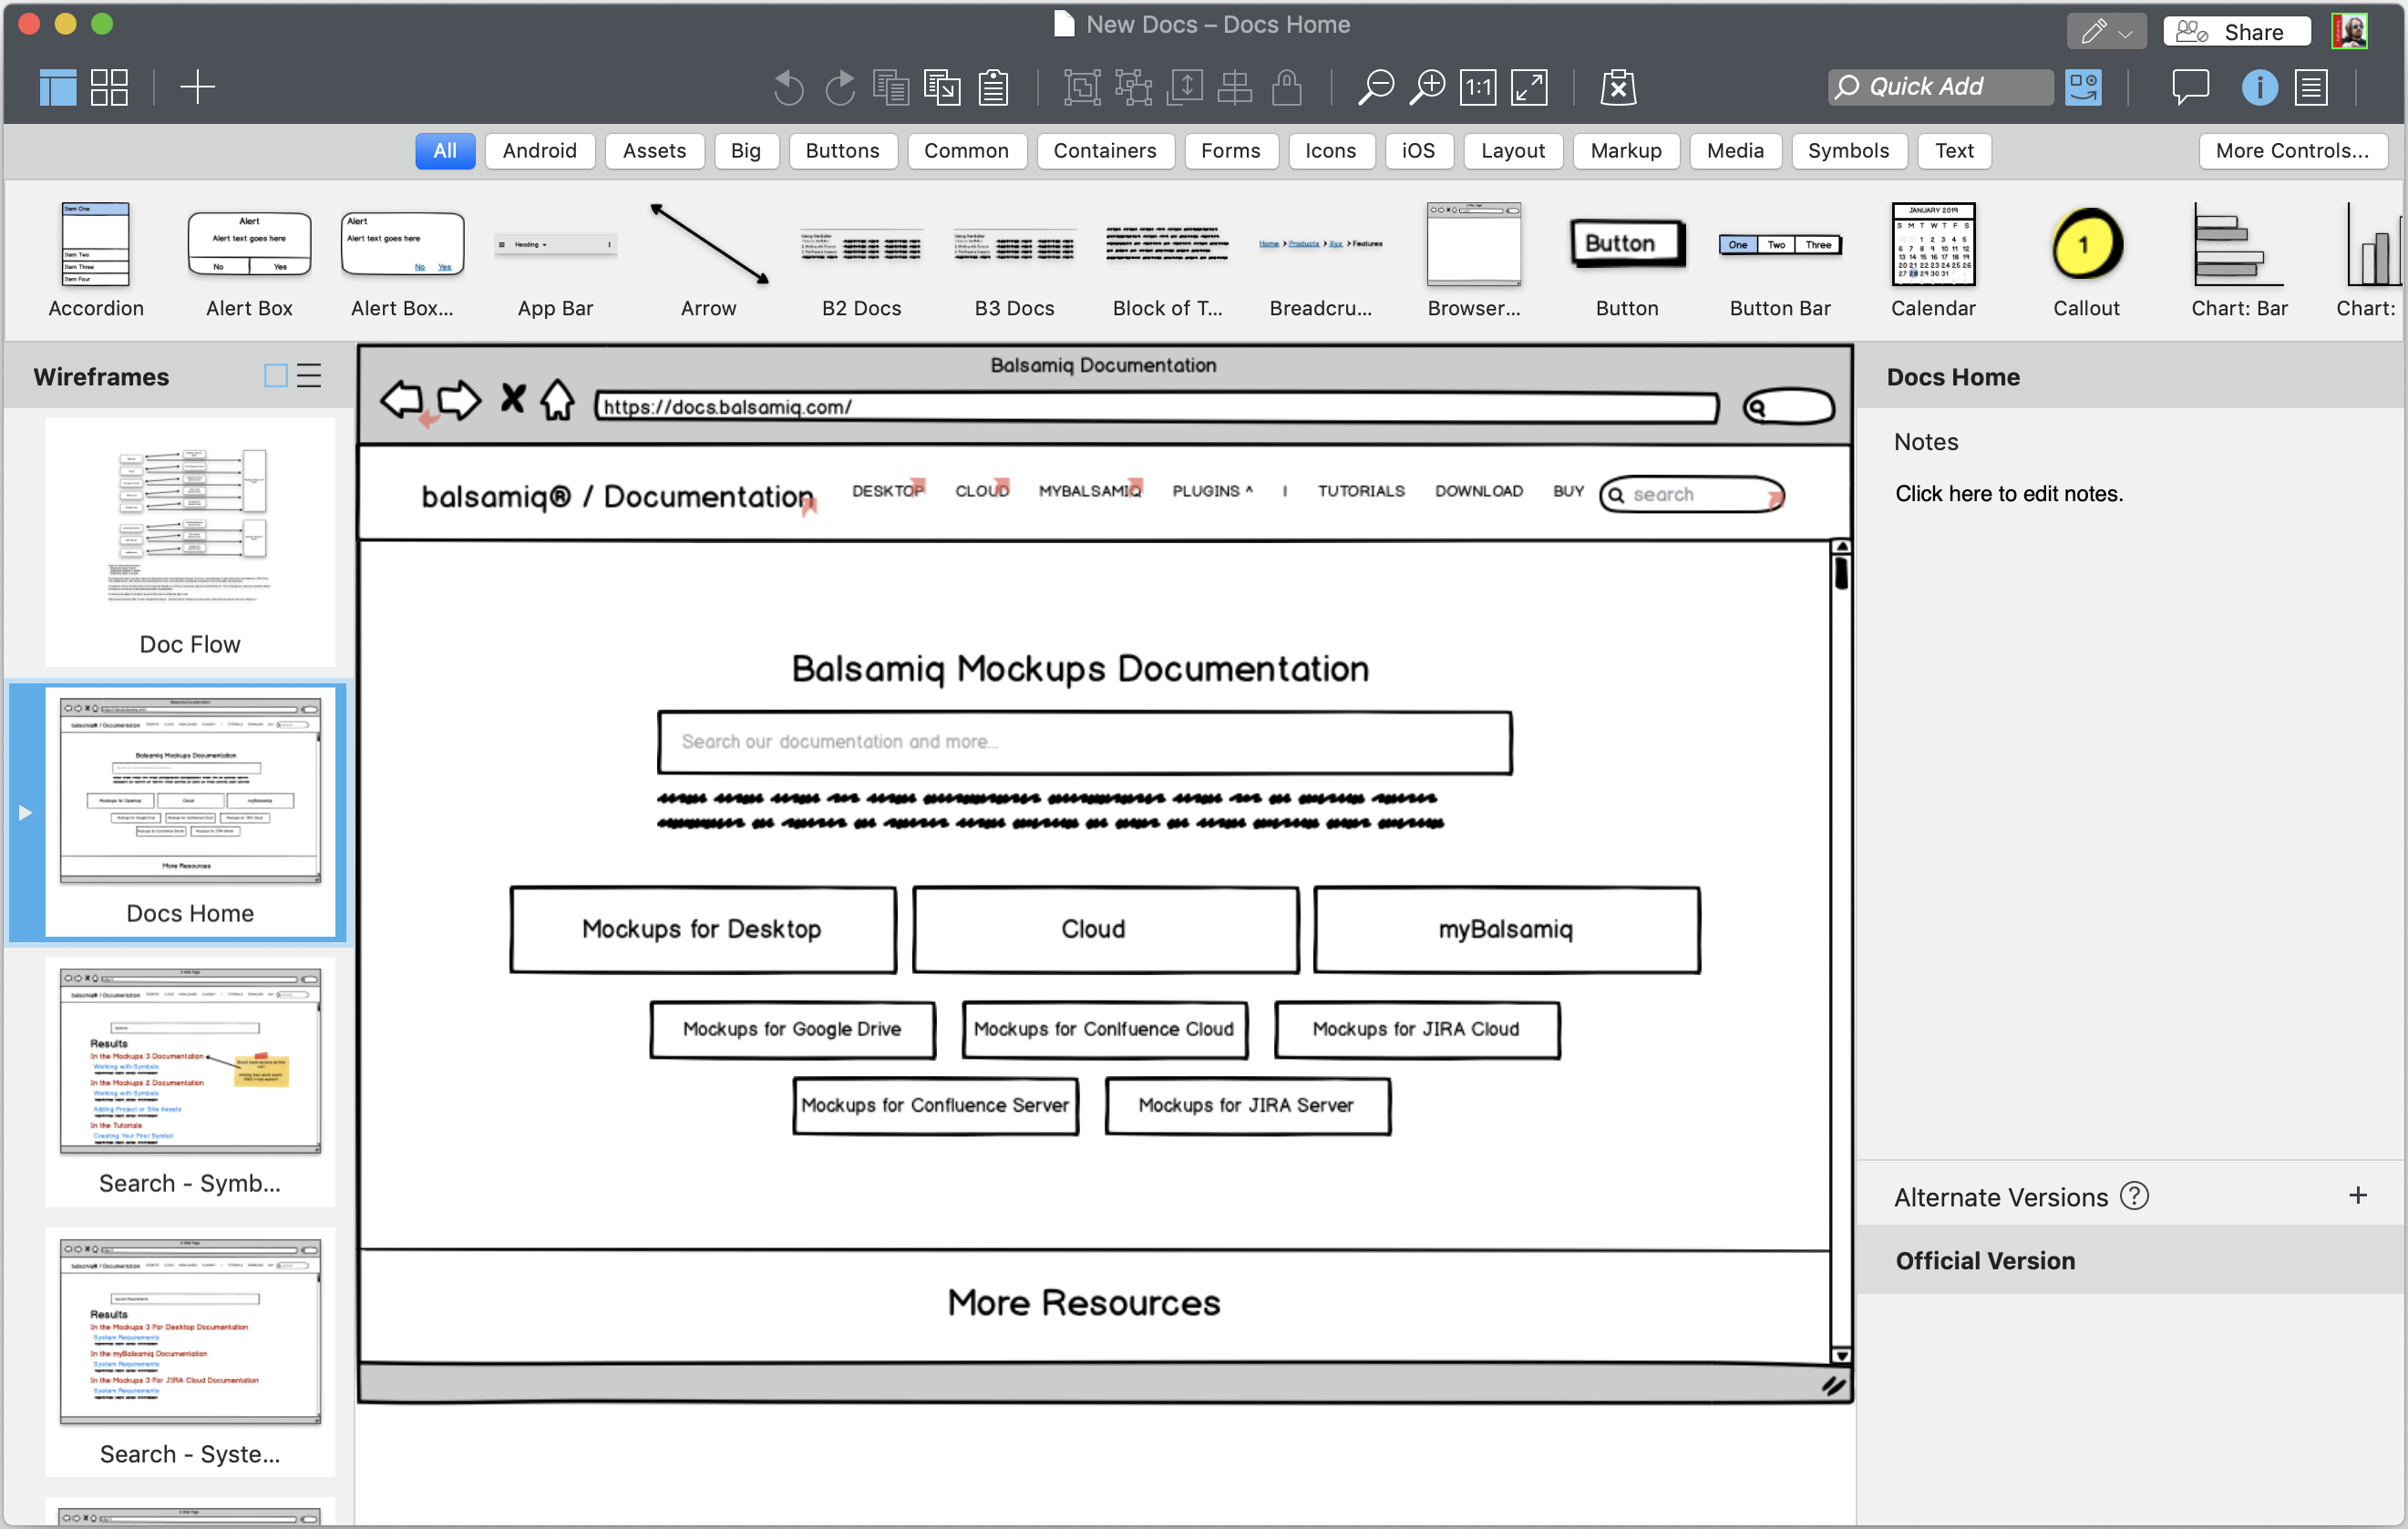
Task: Click the lock selection icon
Action: point(1286,87)
